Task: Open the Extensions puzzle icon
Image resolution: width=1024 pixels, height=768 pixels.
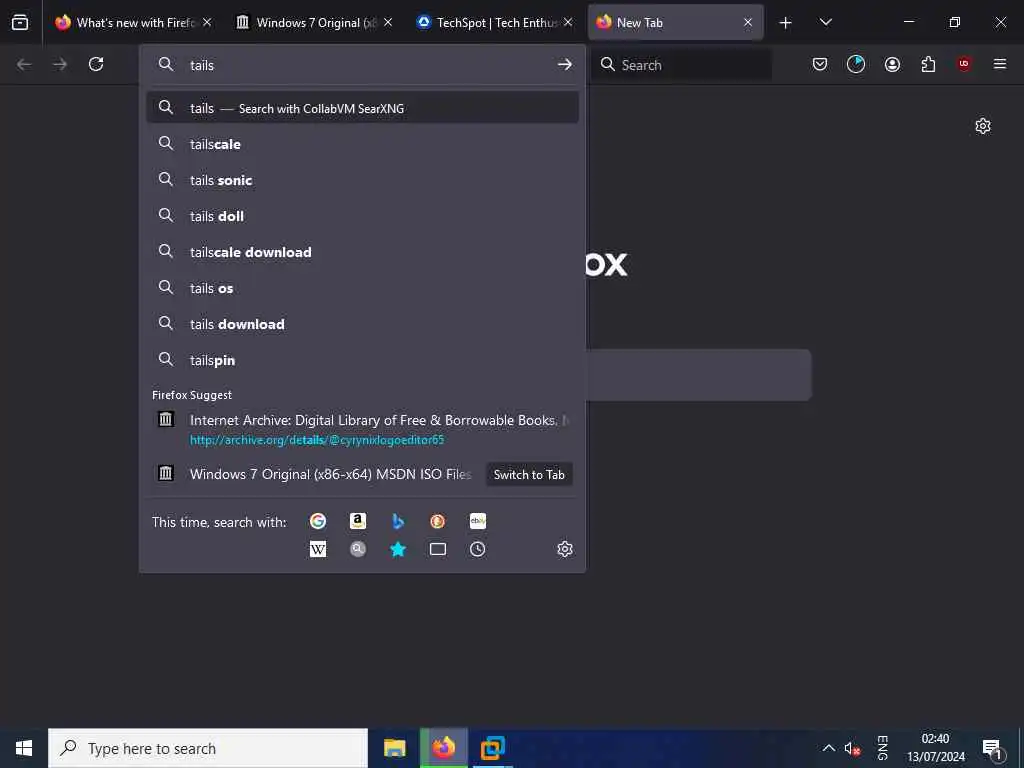Action: tap(928, 64)
